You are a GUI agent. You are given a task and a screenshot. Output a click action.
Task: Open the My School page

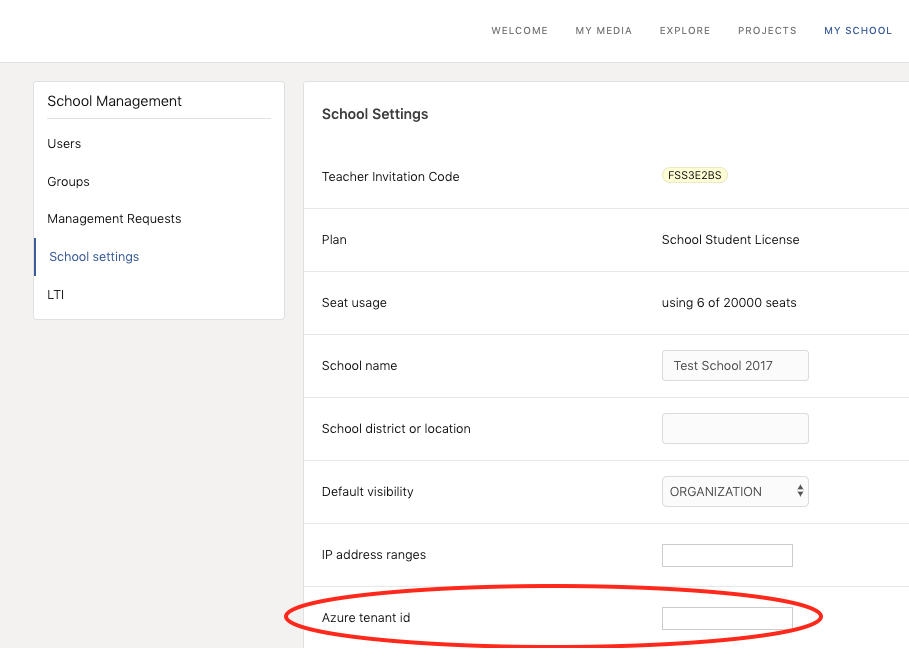pos(858,31)
